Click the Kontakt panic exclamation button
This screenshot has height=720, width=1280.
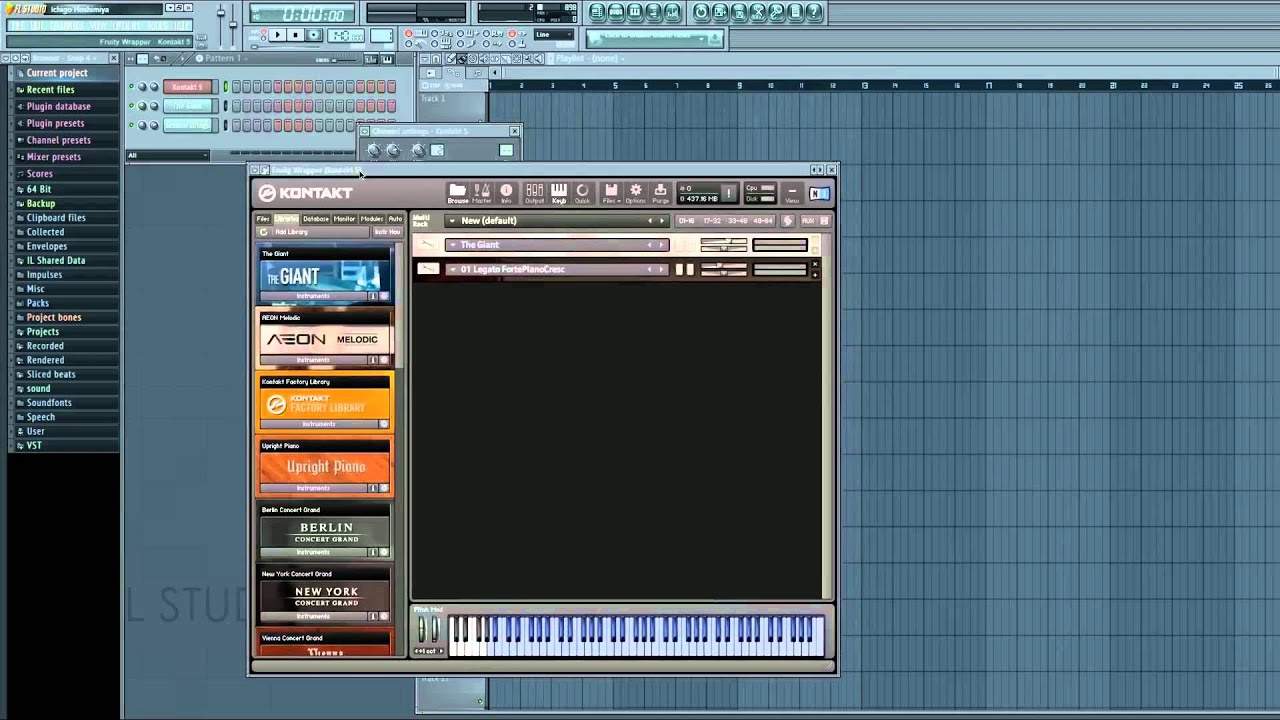(x=729, y=193)
